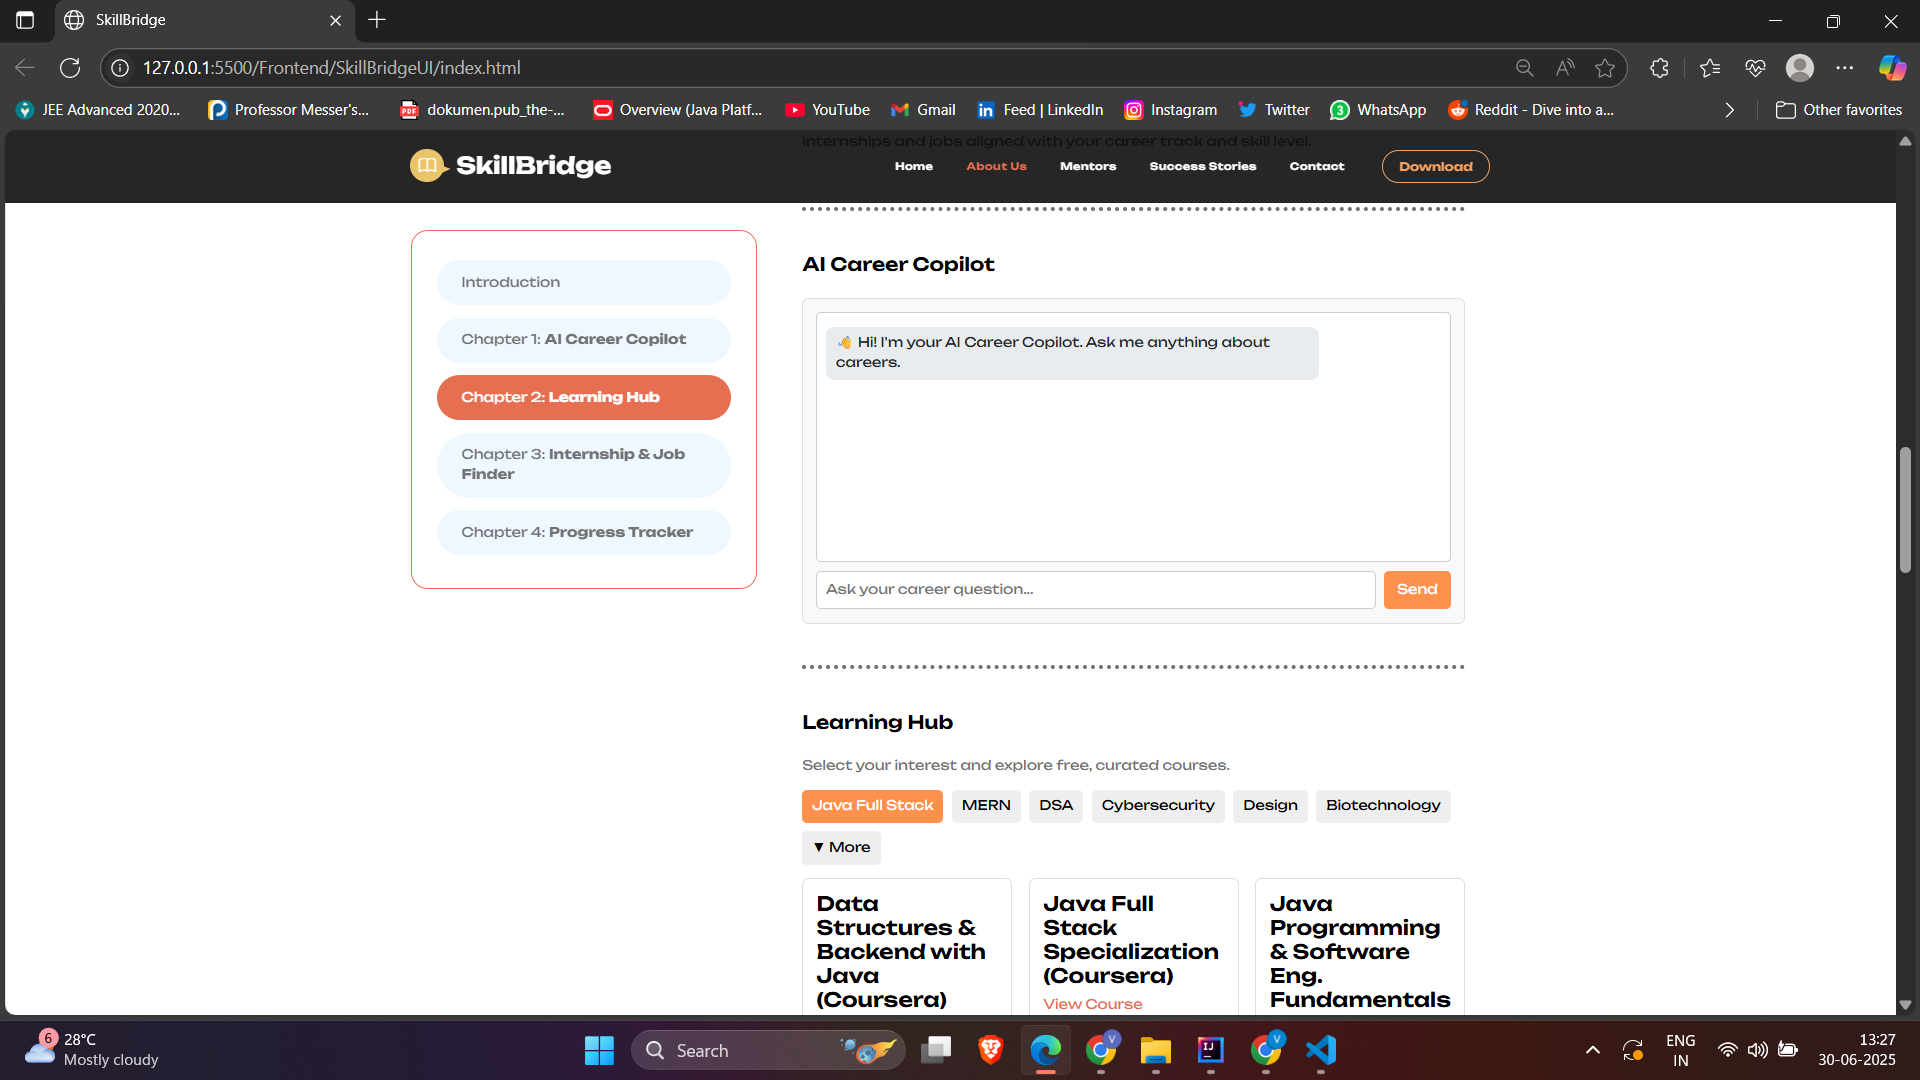Screen dimensions: 1920x1080
Task: Add page to favorites star icon
Action: pyautogui.click(x=1605, y=68)
